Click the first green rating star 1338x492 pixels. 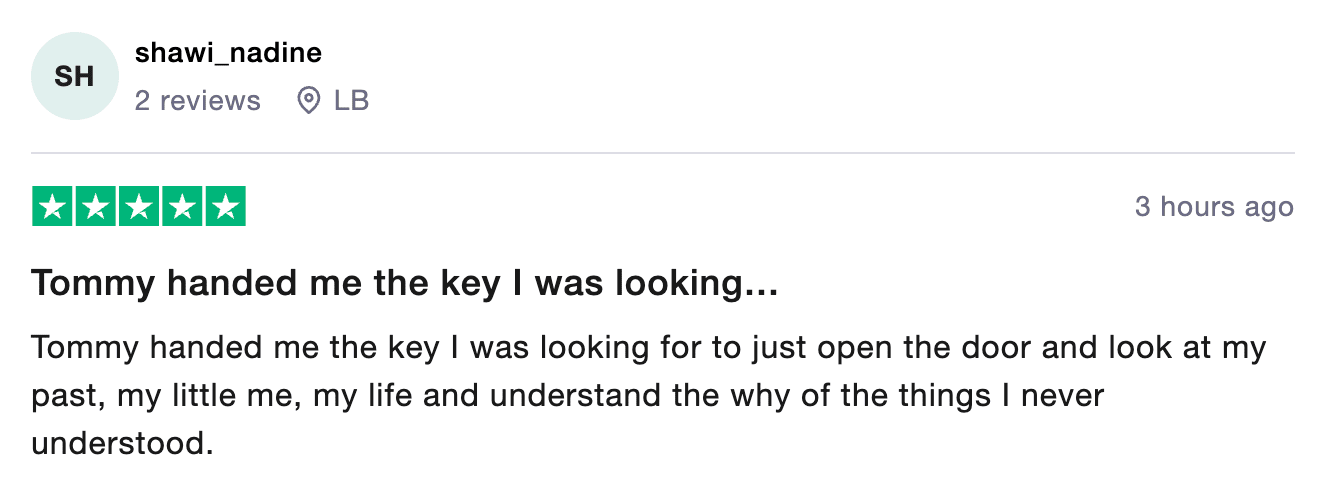[52, 206]
